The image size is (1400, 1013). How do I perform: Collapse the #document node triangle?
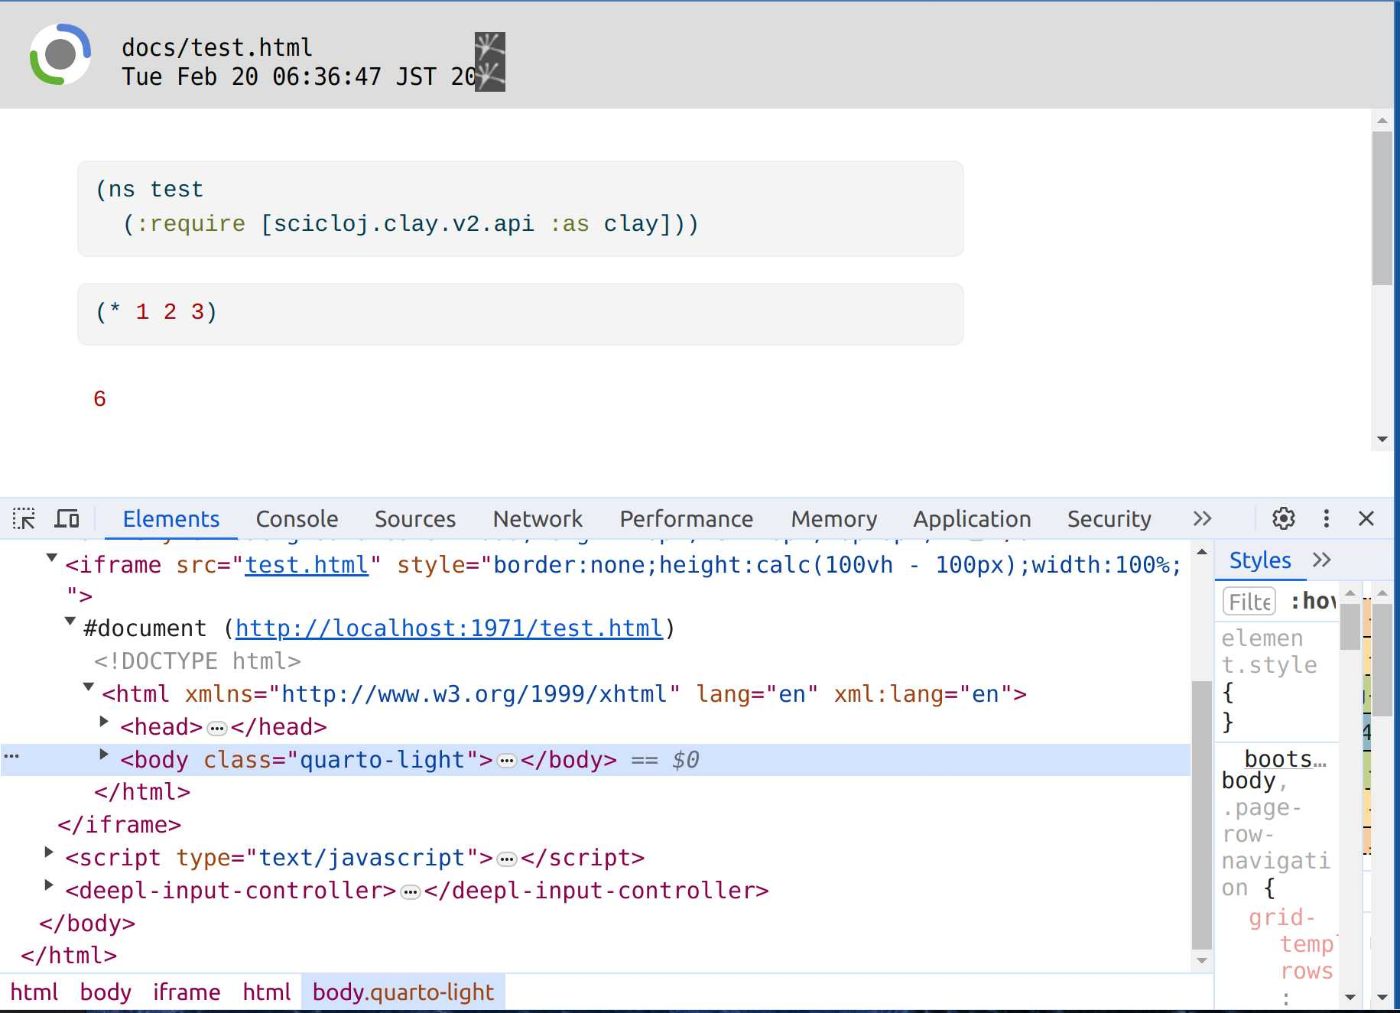click(x=70, y=621)
